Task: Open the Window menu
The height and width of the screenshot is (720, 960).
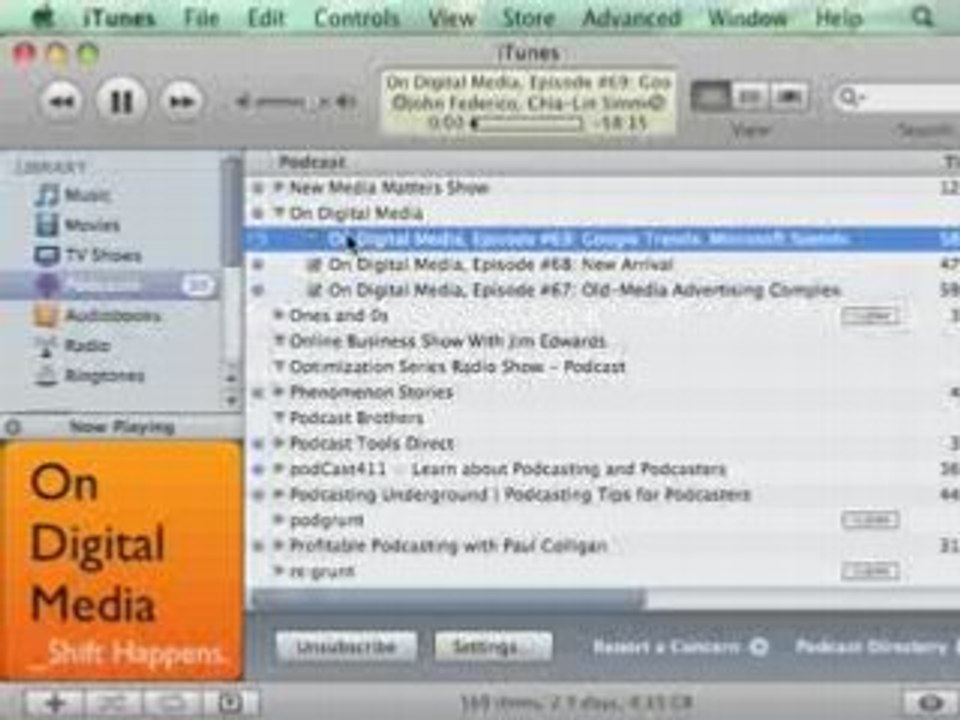Action: 747,18
